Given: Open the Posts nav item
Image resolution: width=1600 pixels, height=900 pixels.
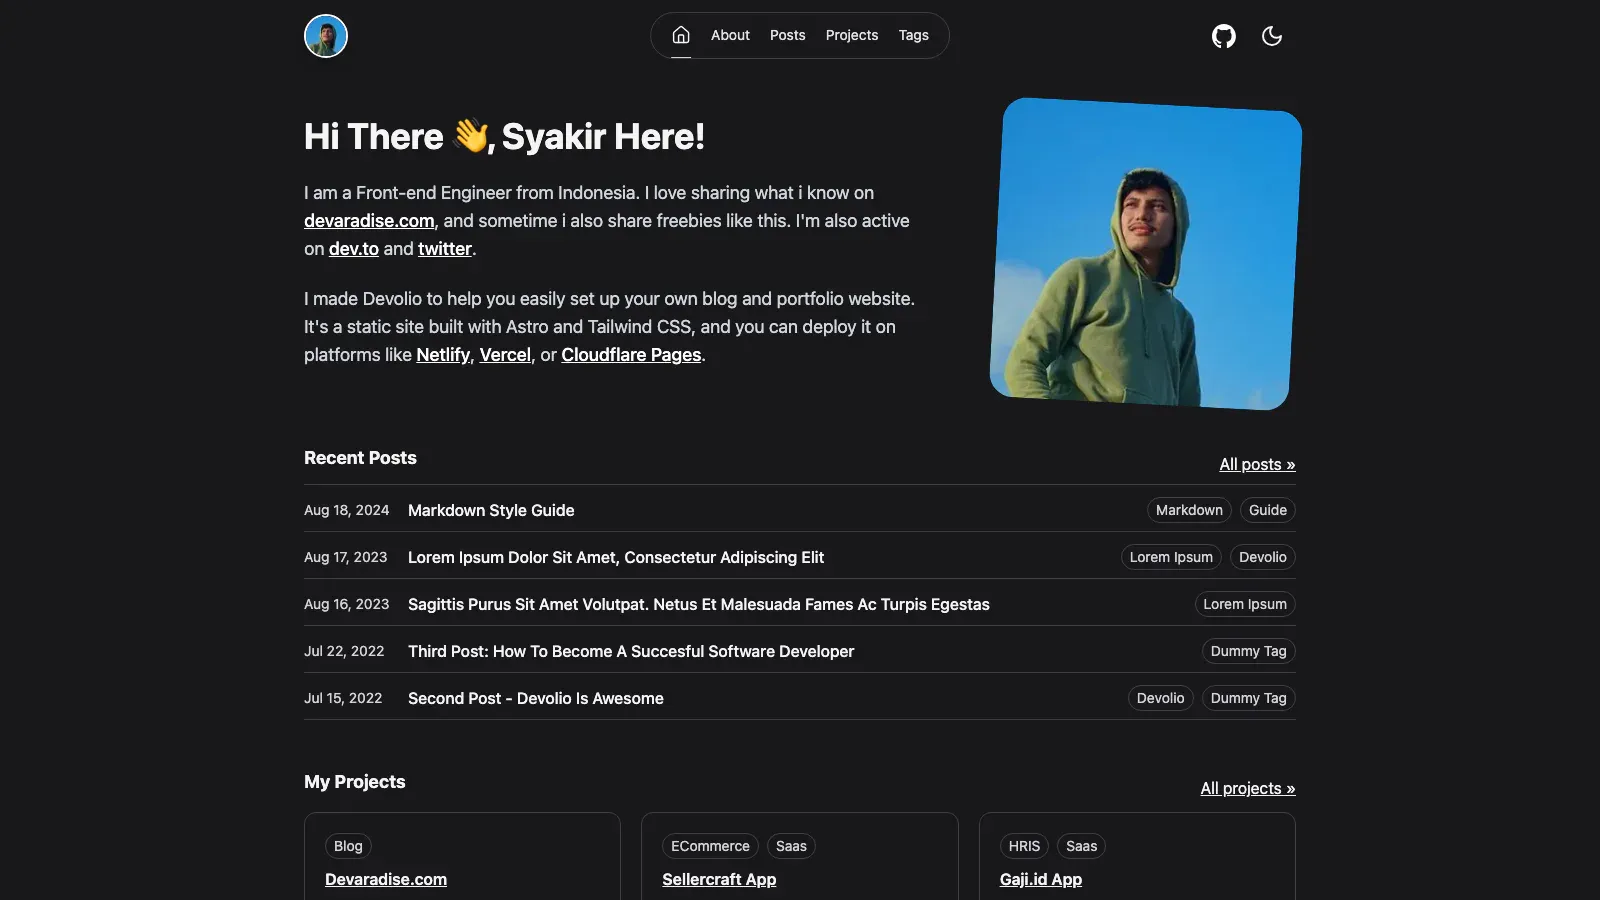Looking at the screenshot, I should coord(787,35).
